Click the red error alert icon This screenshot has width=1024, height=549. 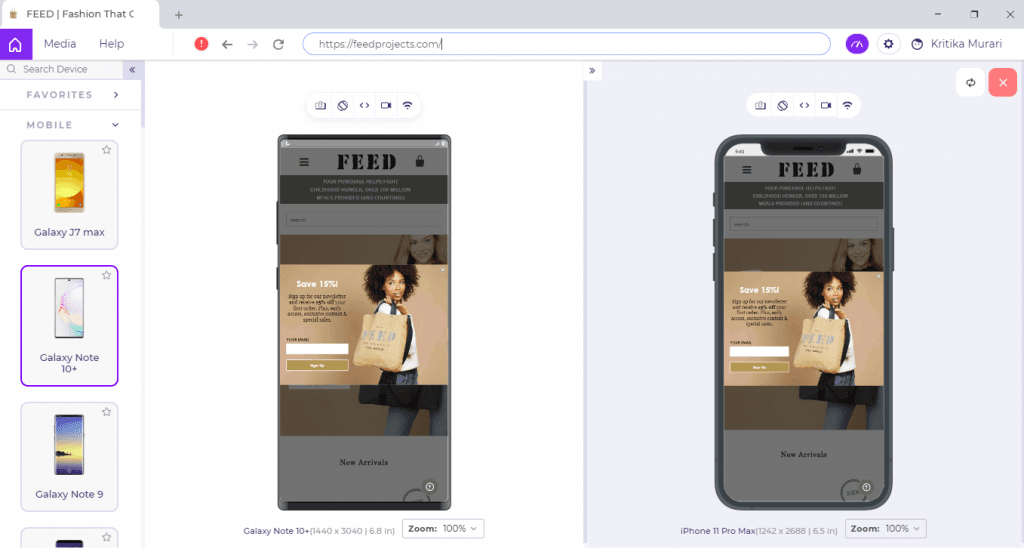click(x=201, y=44)
